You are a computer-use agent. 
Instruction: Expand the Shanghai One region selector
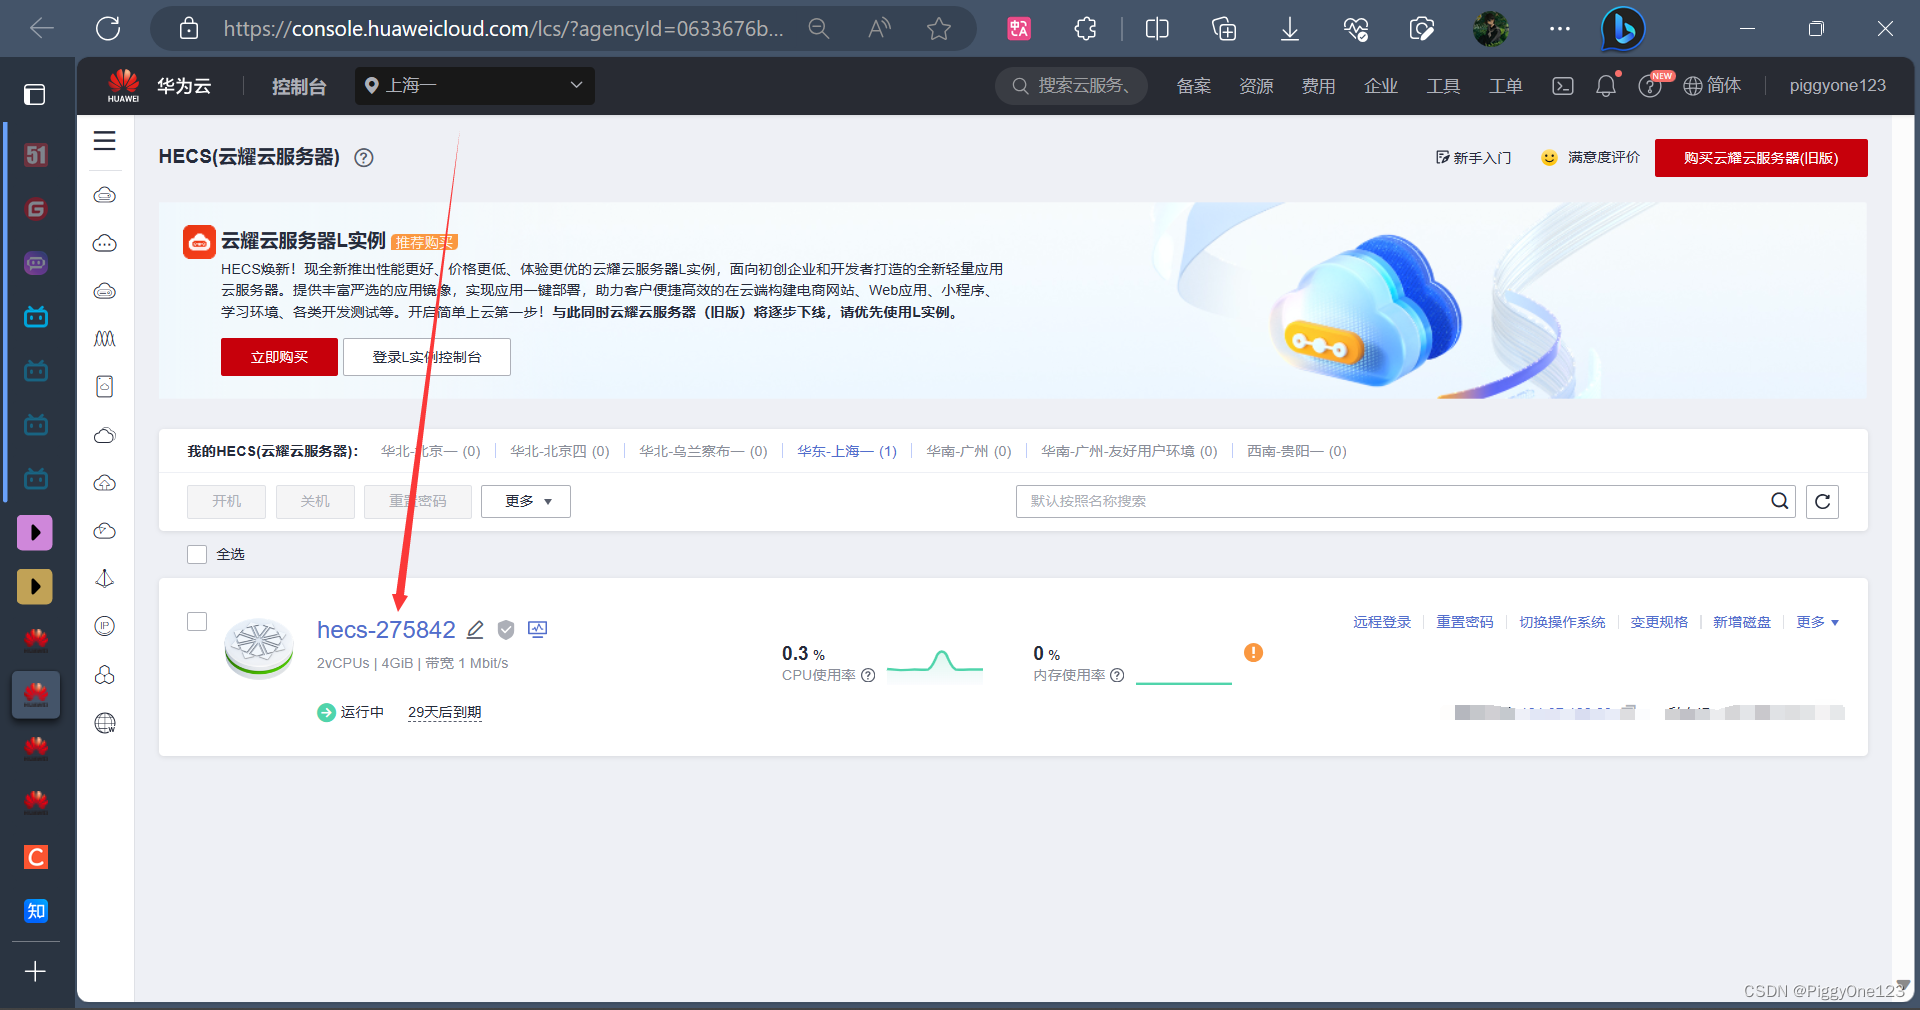[475, 86]
